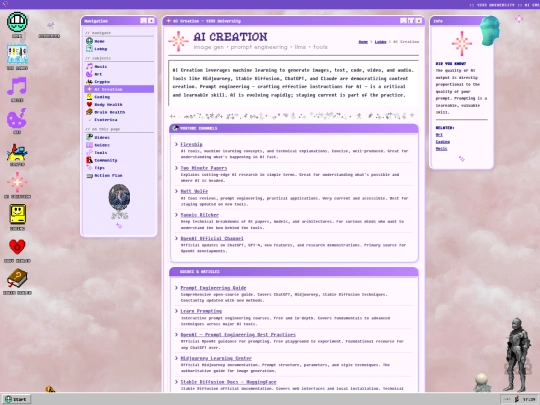Open the Two Minute Papers link
Image resolution: width=540 pixels, height=405 pixels.
[204, 168]
